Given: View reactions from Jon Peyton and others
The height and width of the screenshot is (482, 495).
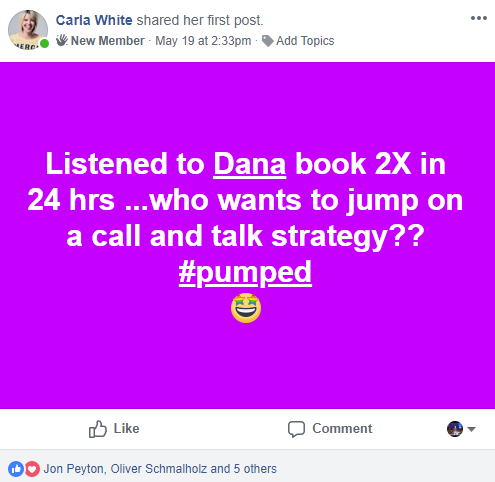Looking at the screenshot, I should coord(160,469).
